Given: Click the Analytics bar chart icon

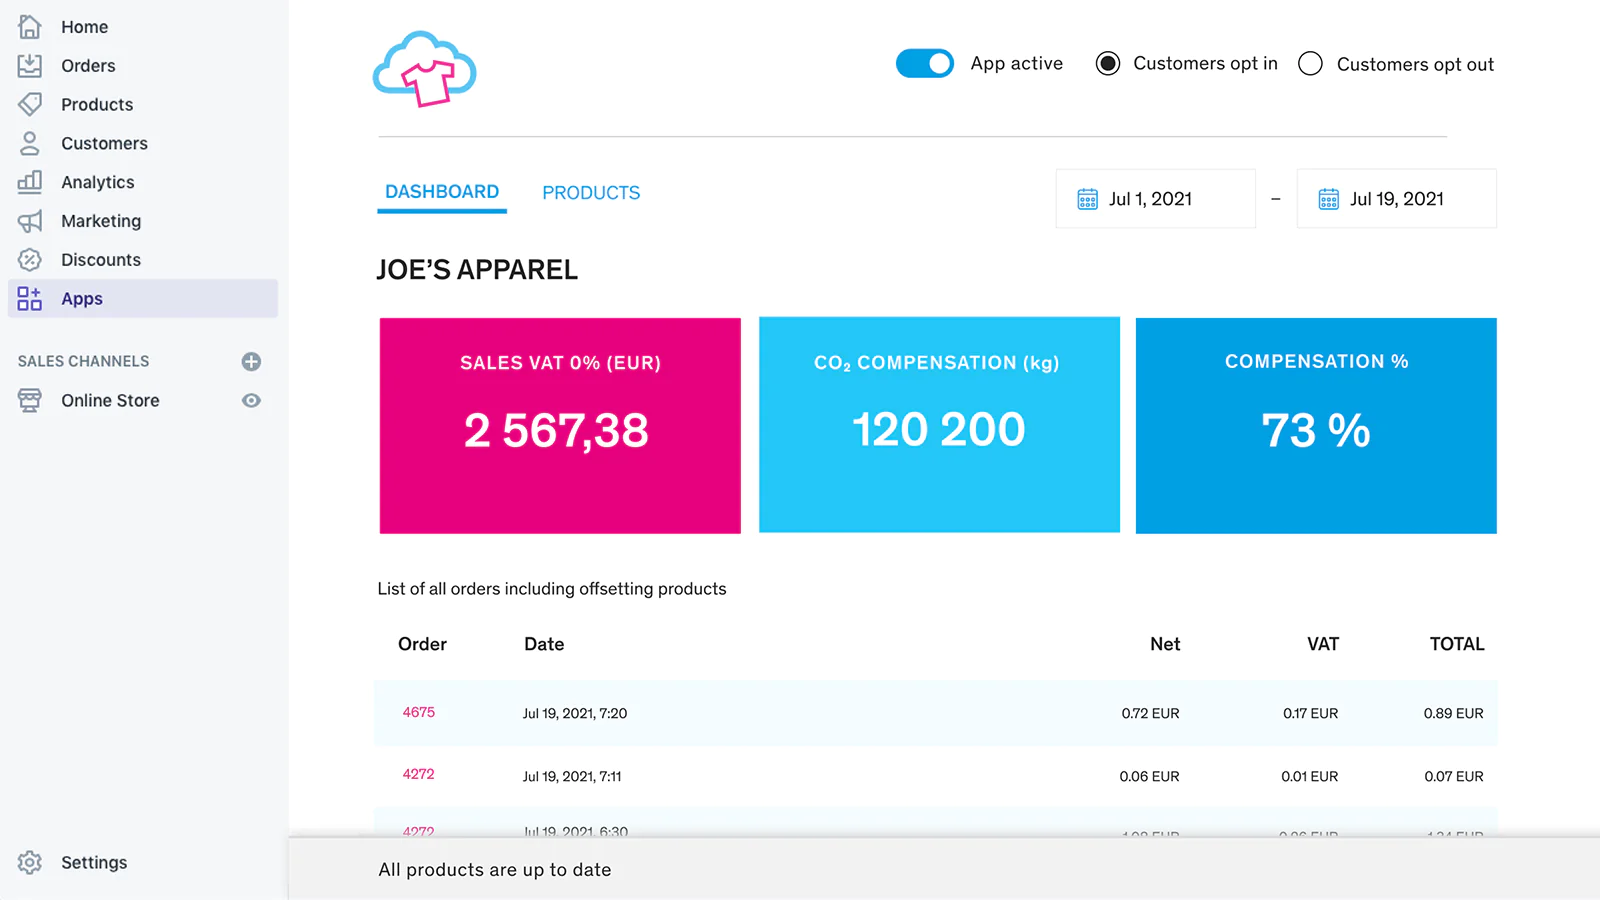Looking at the screenshot, I should point(30,182).
